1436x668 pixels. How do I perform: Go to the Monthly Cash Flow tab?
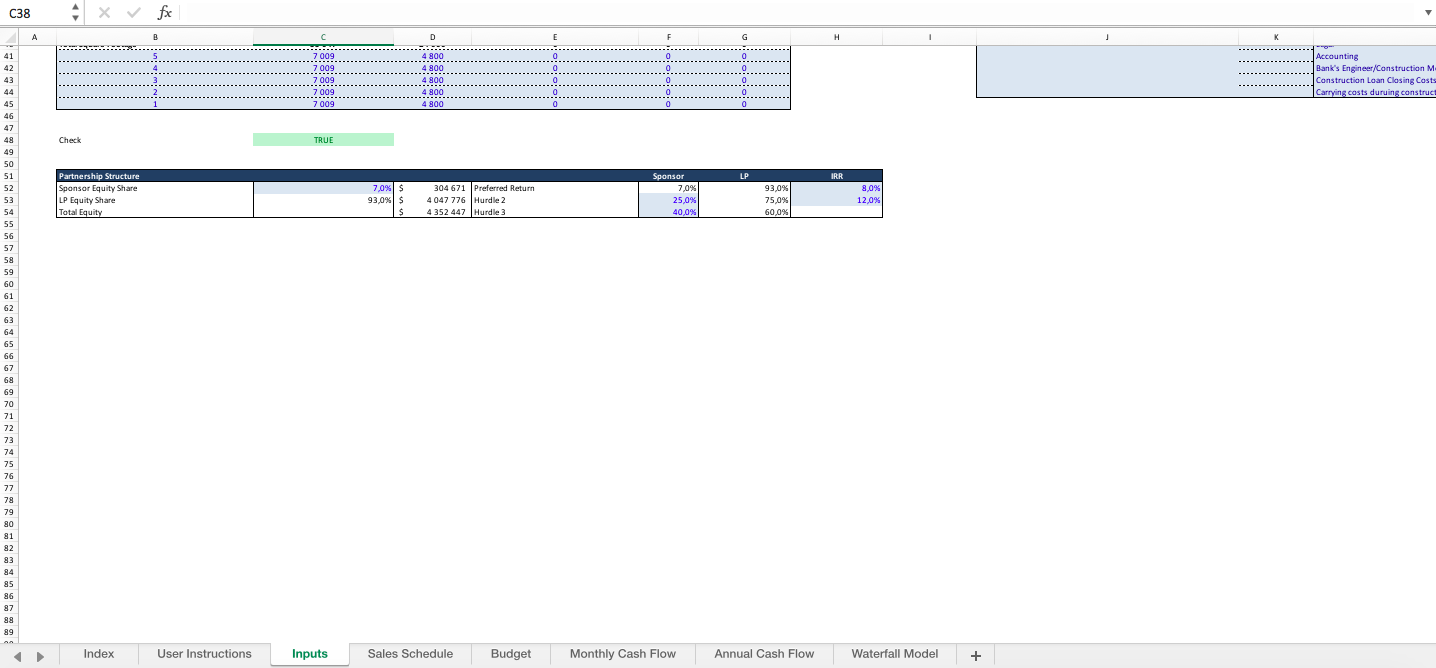pos(622,655)
